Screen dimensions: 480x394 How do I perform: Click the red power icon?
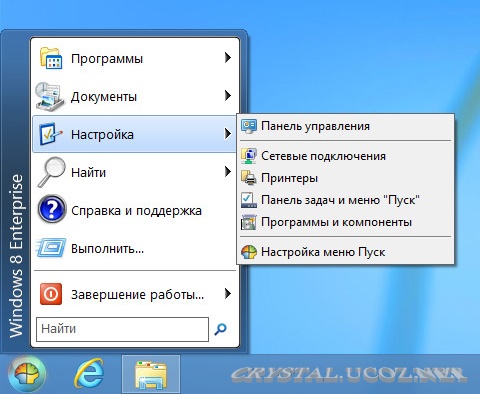pyautogui.click(x=51, y=294)
